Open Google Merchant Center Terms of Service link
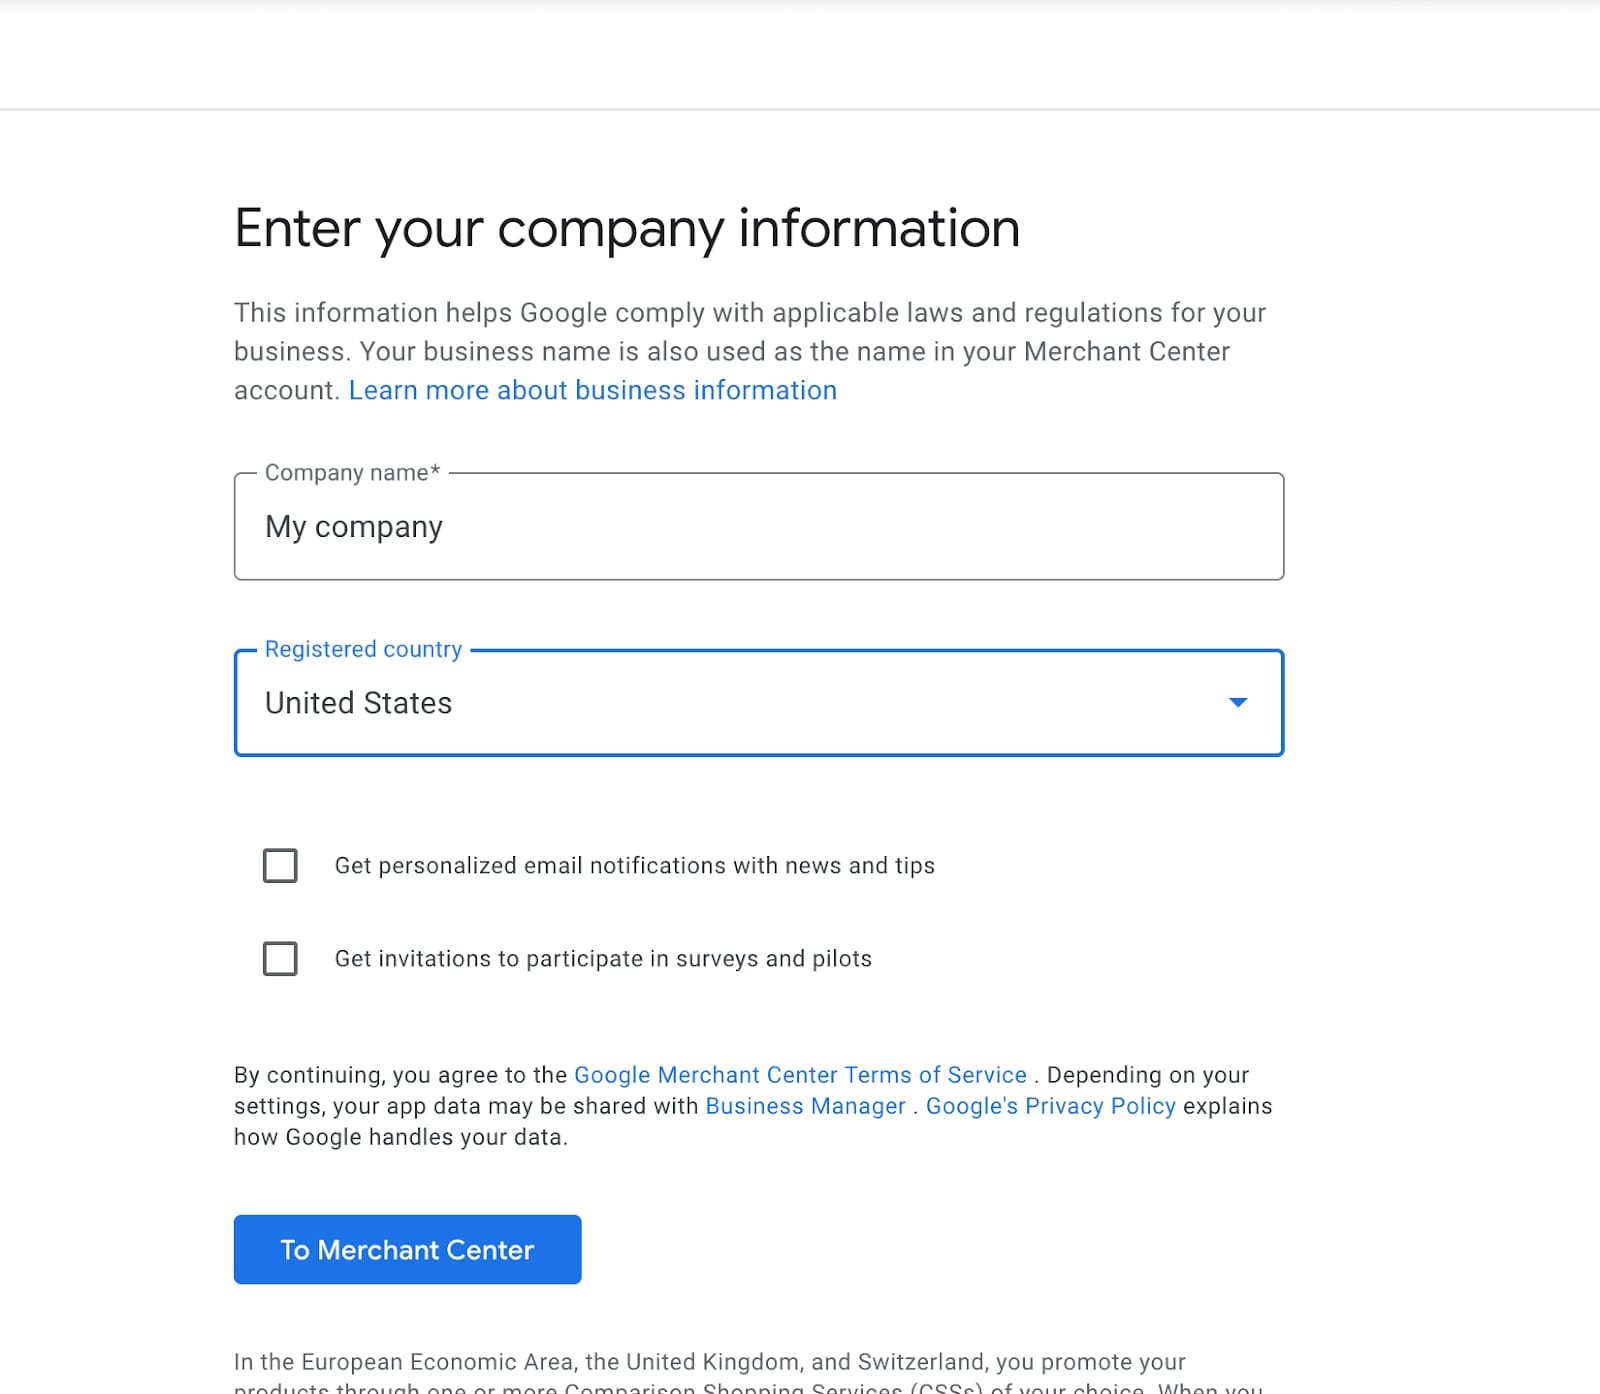 pyautogui.click(x=800, y=1075)
